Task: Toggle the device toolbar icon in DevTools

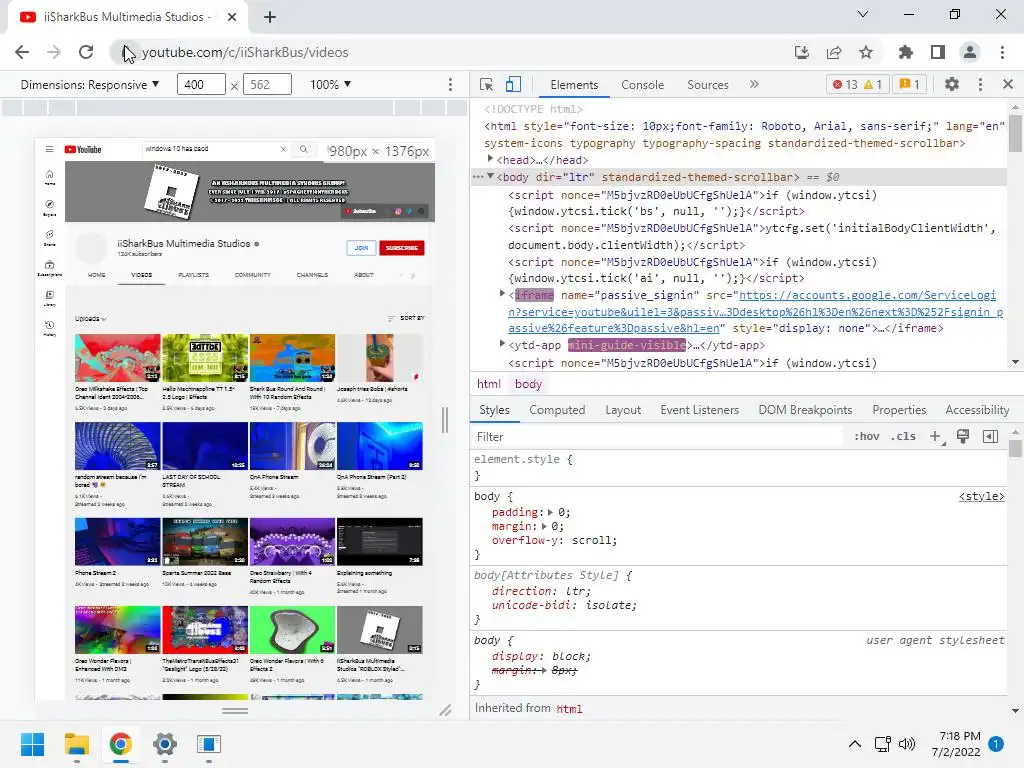Action: click(x=513, y=84)
